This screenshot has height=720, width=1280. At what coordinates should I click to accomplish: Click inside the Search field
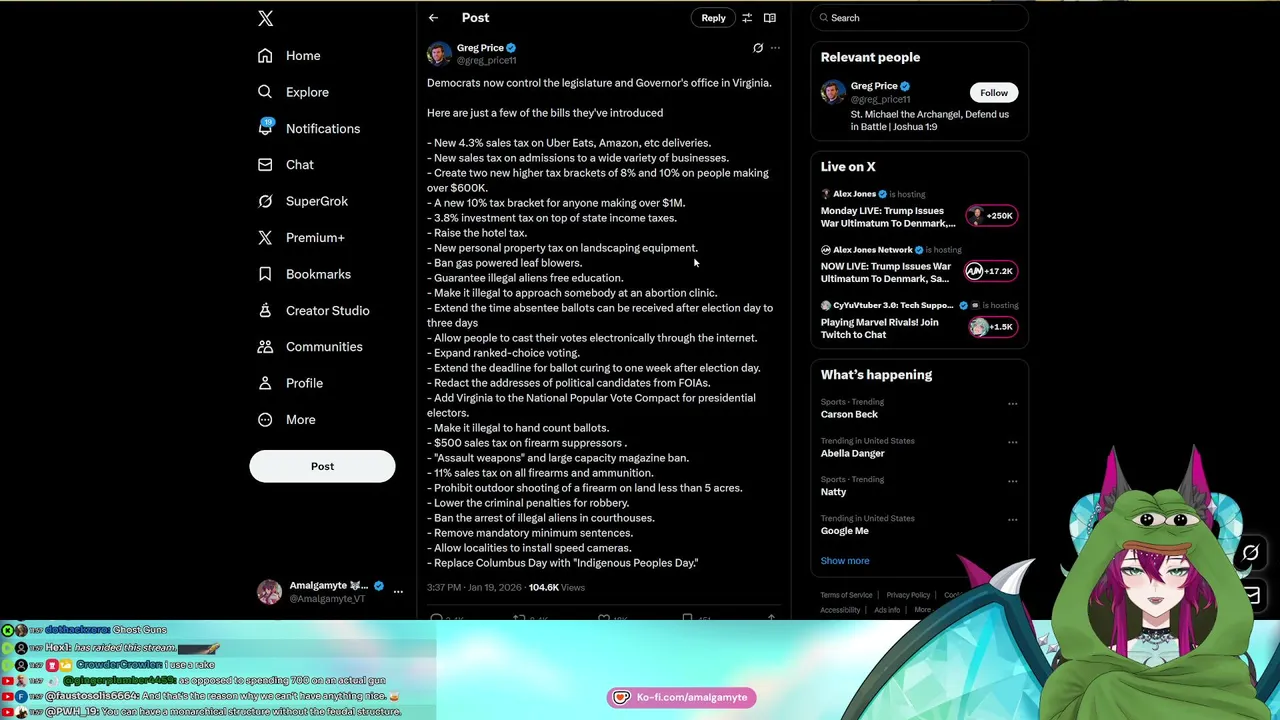[919, 18]
